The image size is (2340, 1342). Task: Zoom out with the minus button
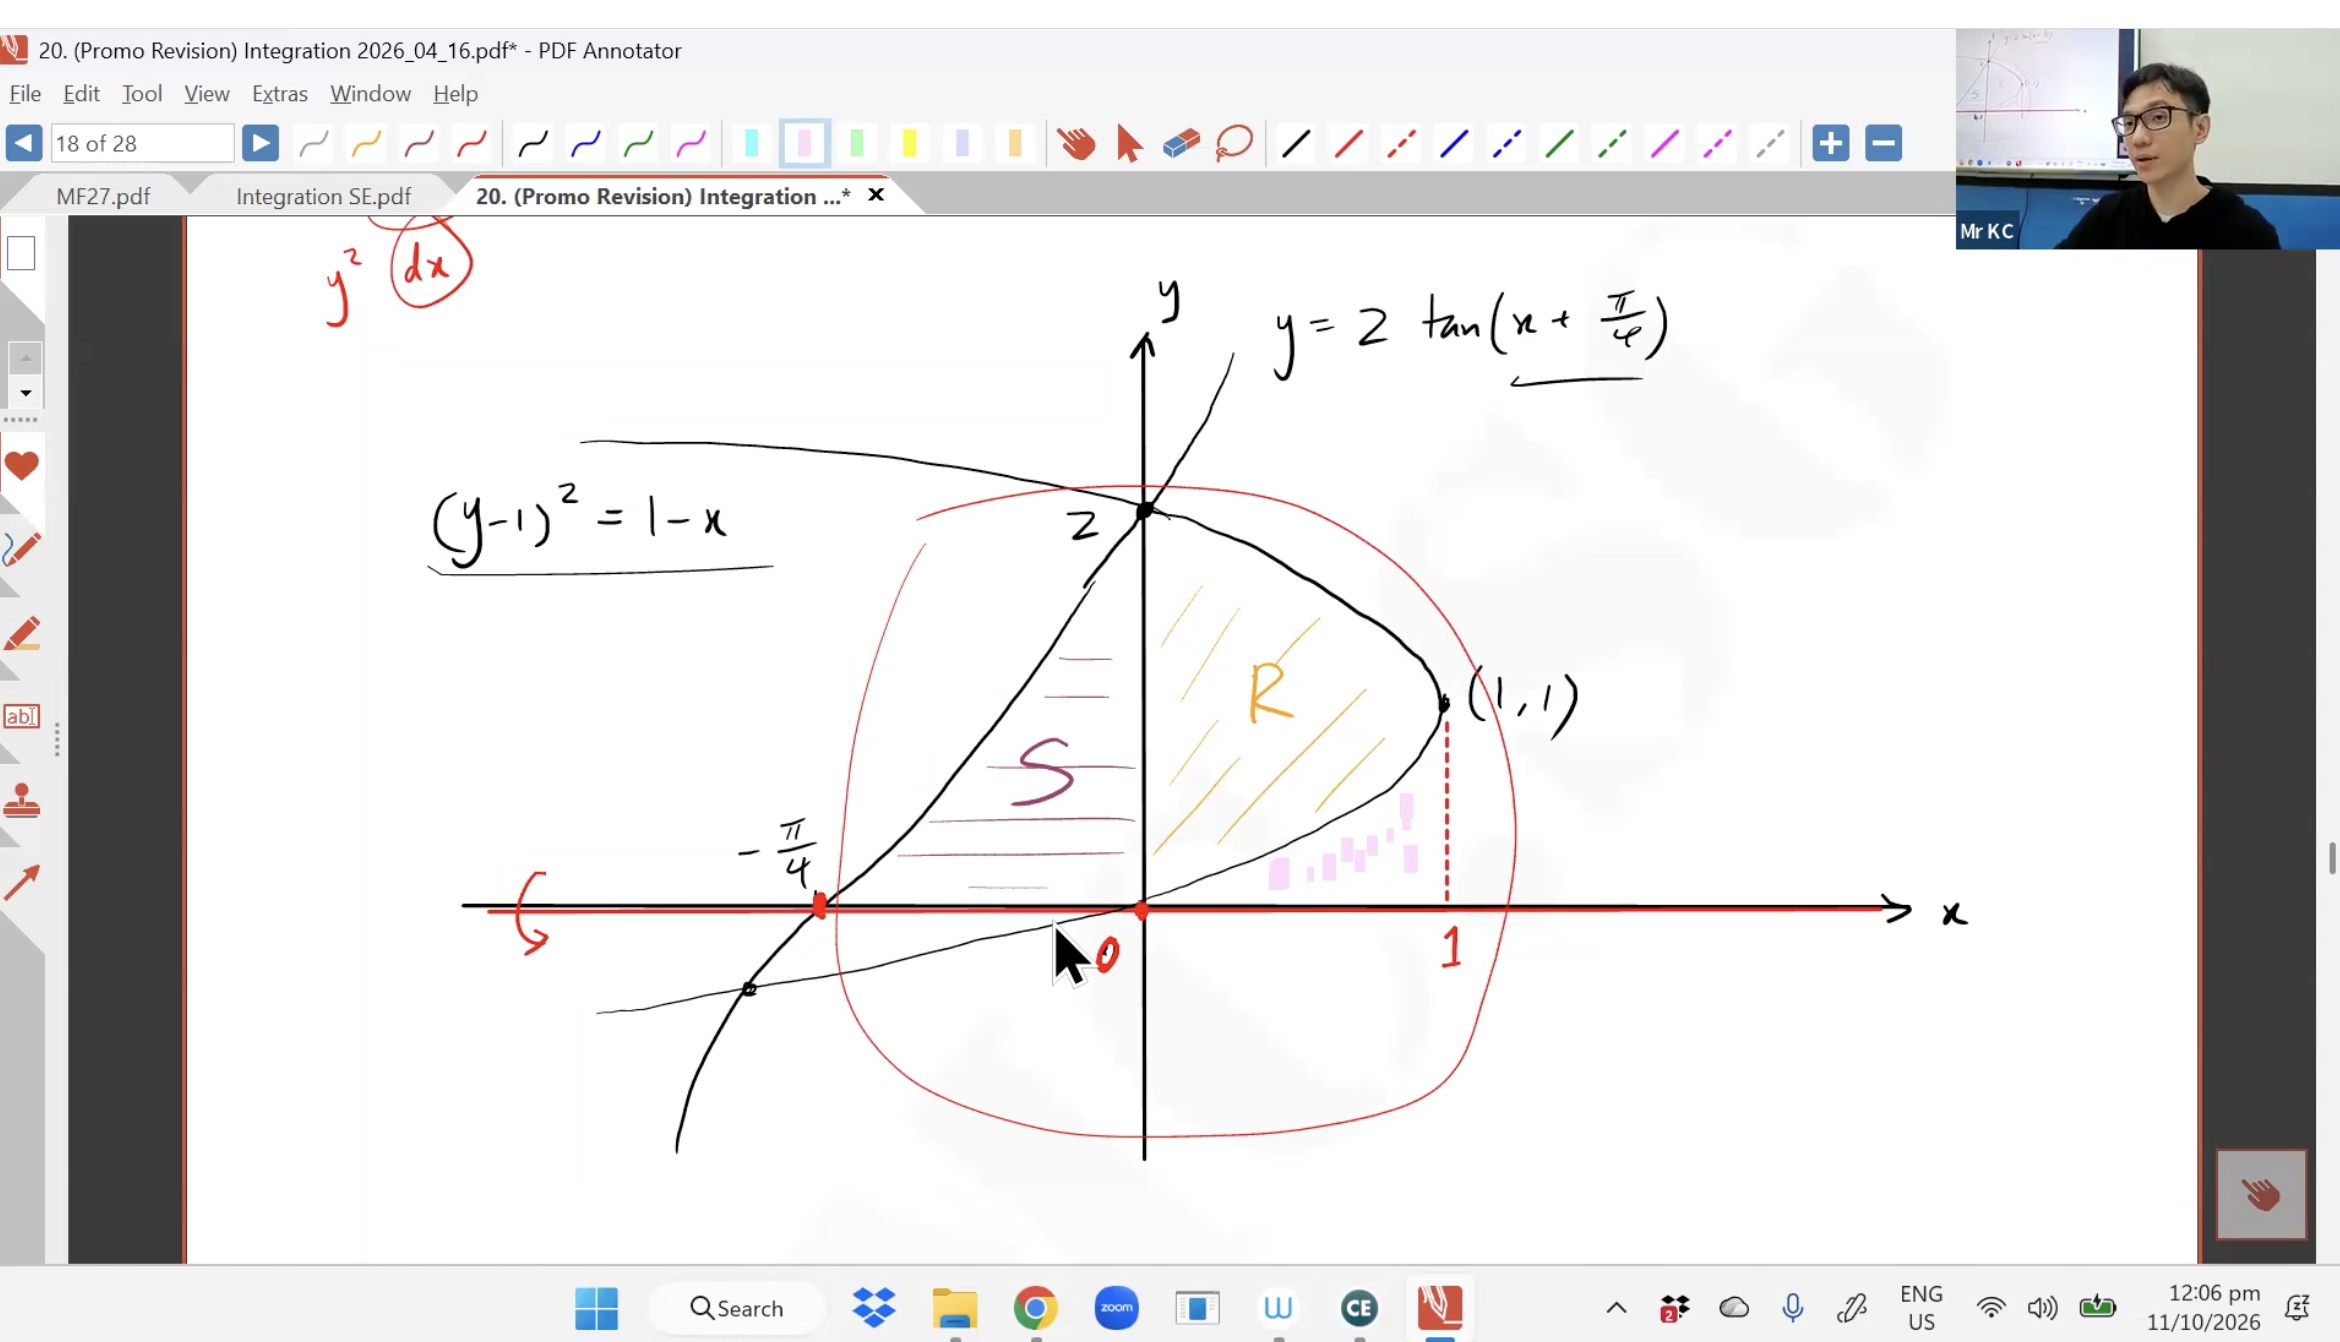click(x=1883, y=143)
